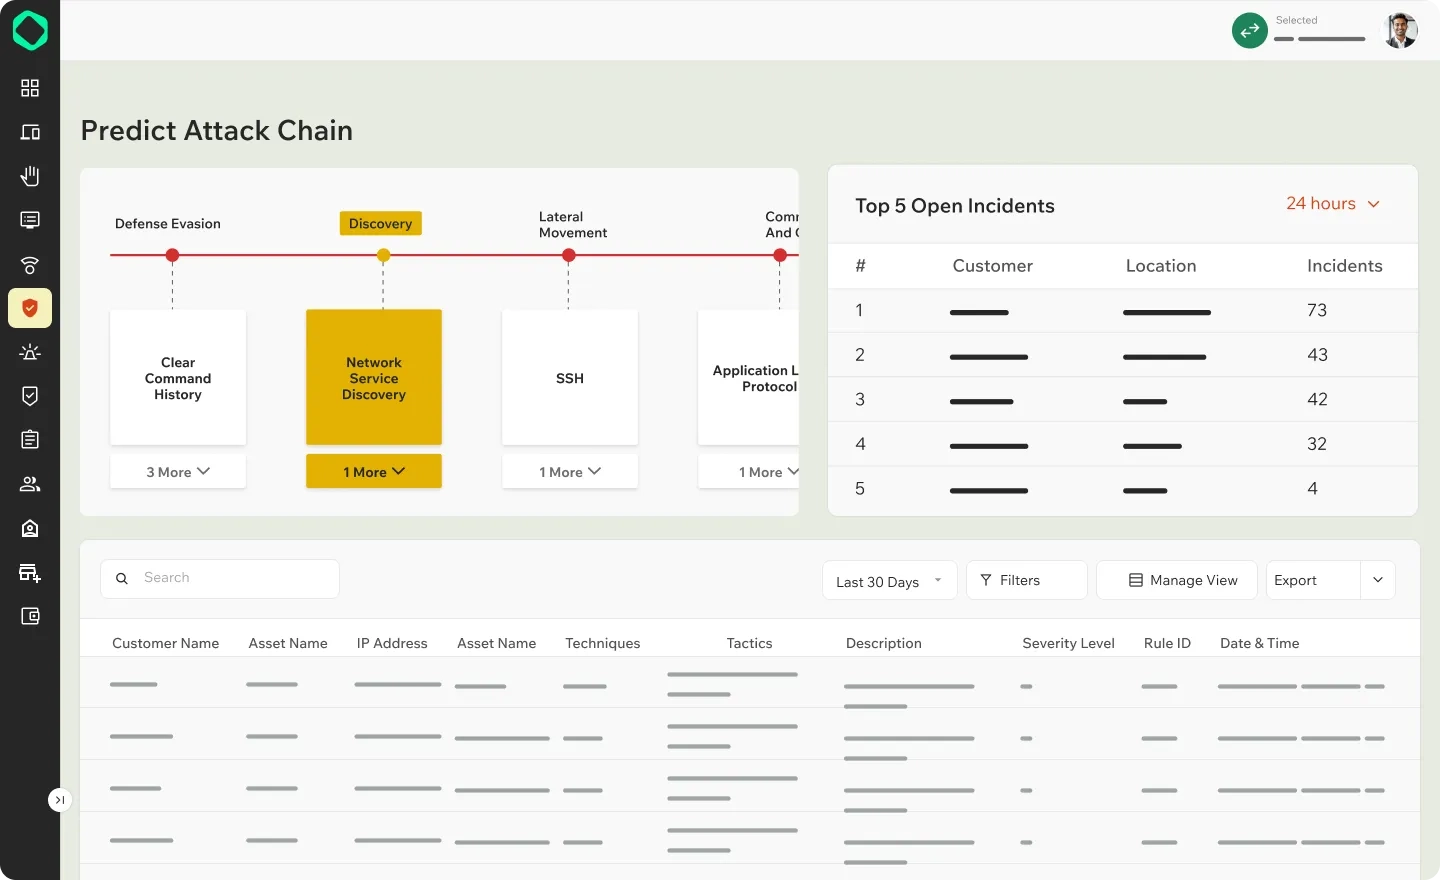
Task: Click the Export button
Action: pyautogui.click(x=1313, y=581)
